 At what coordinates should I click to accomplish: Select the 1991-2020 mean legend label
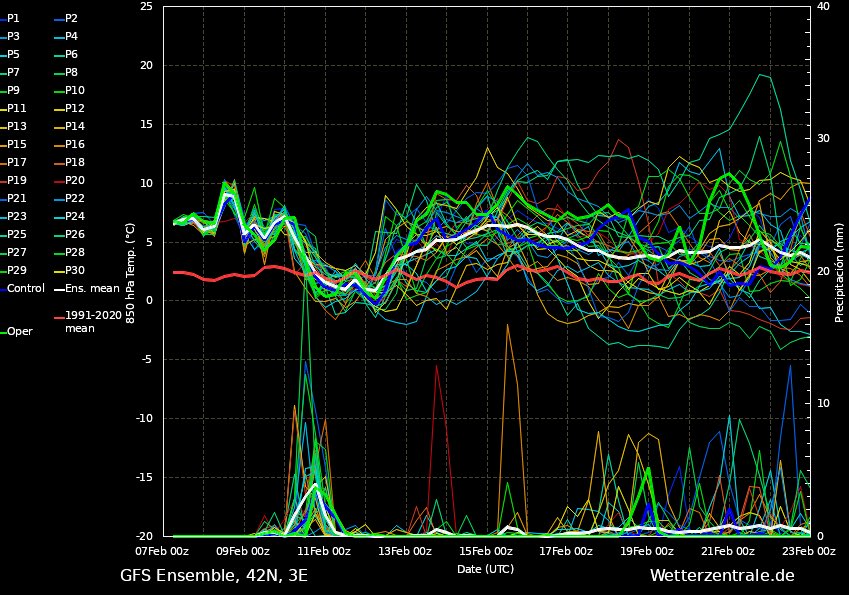pos(88,322)
